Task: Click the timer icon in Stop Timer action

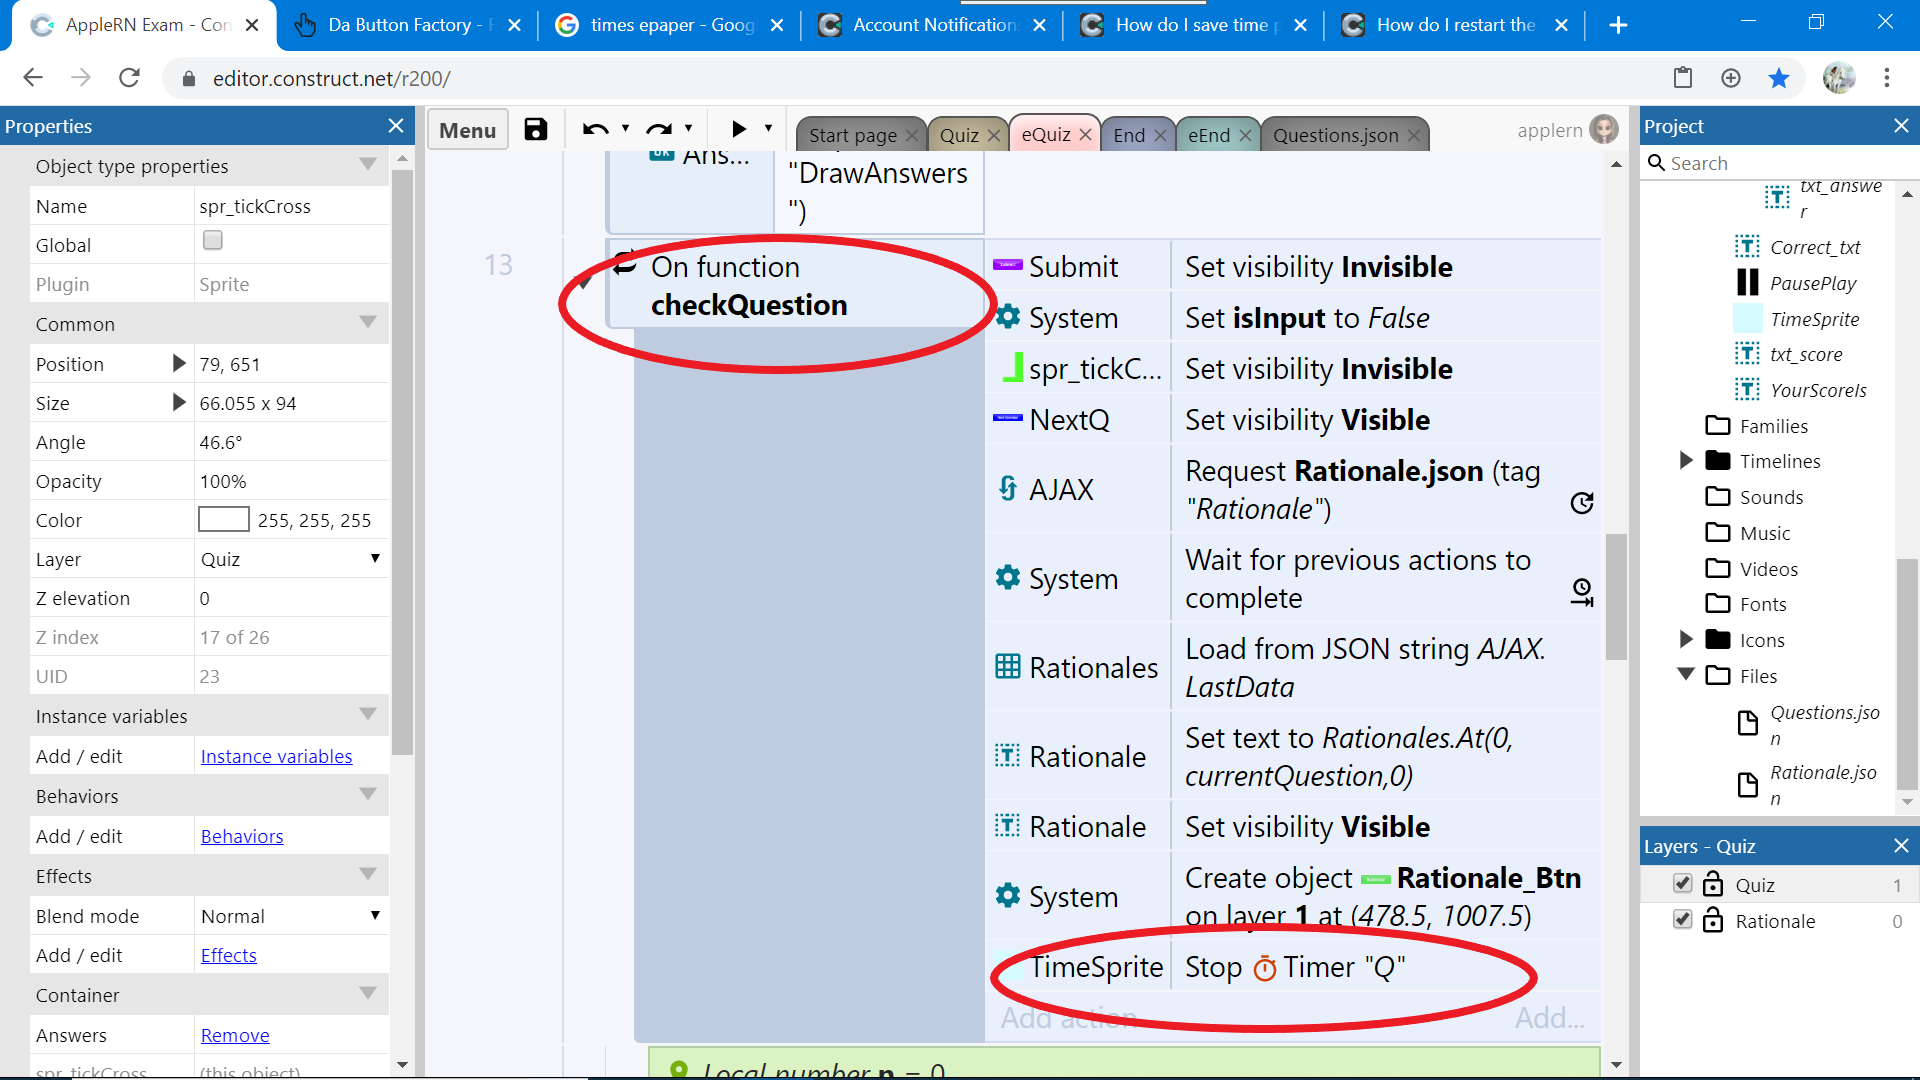Action: pos(1265,968)
